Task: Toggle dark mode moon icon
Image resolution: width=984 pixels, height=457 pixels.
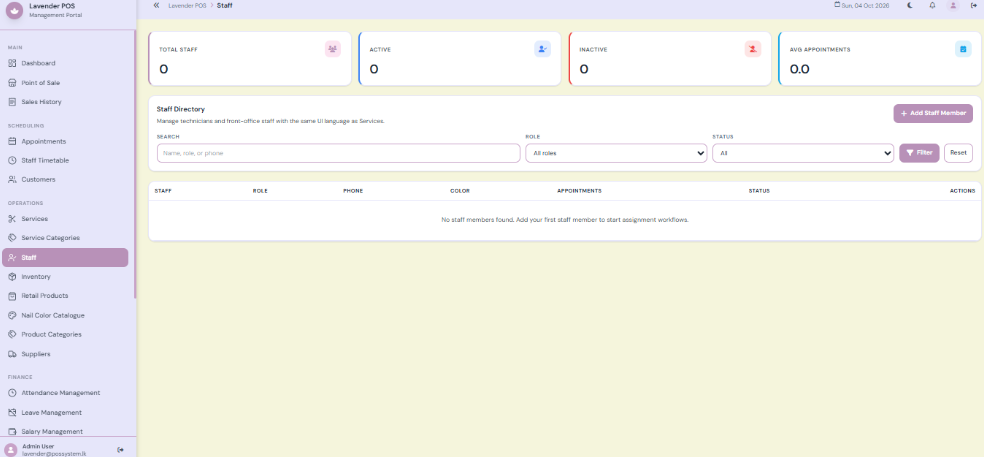Action: (910, 5)
